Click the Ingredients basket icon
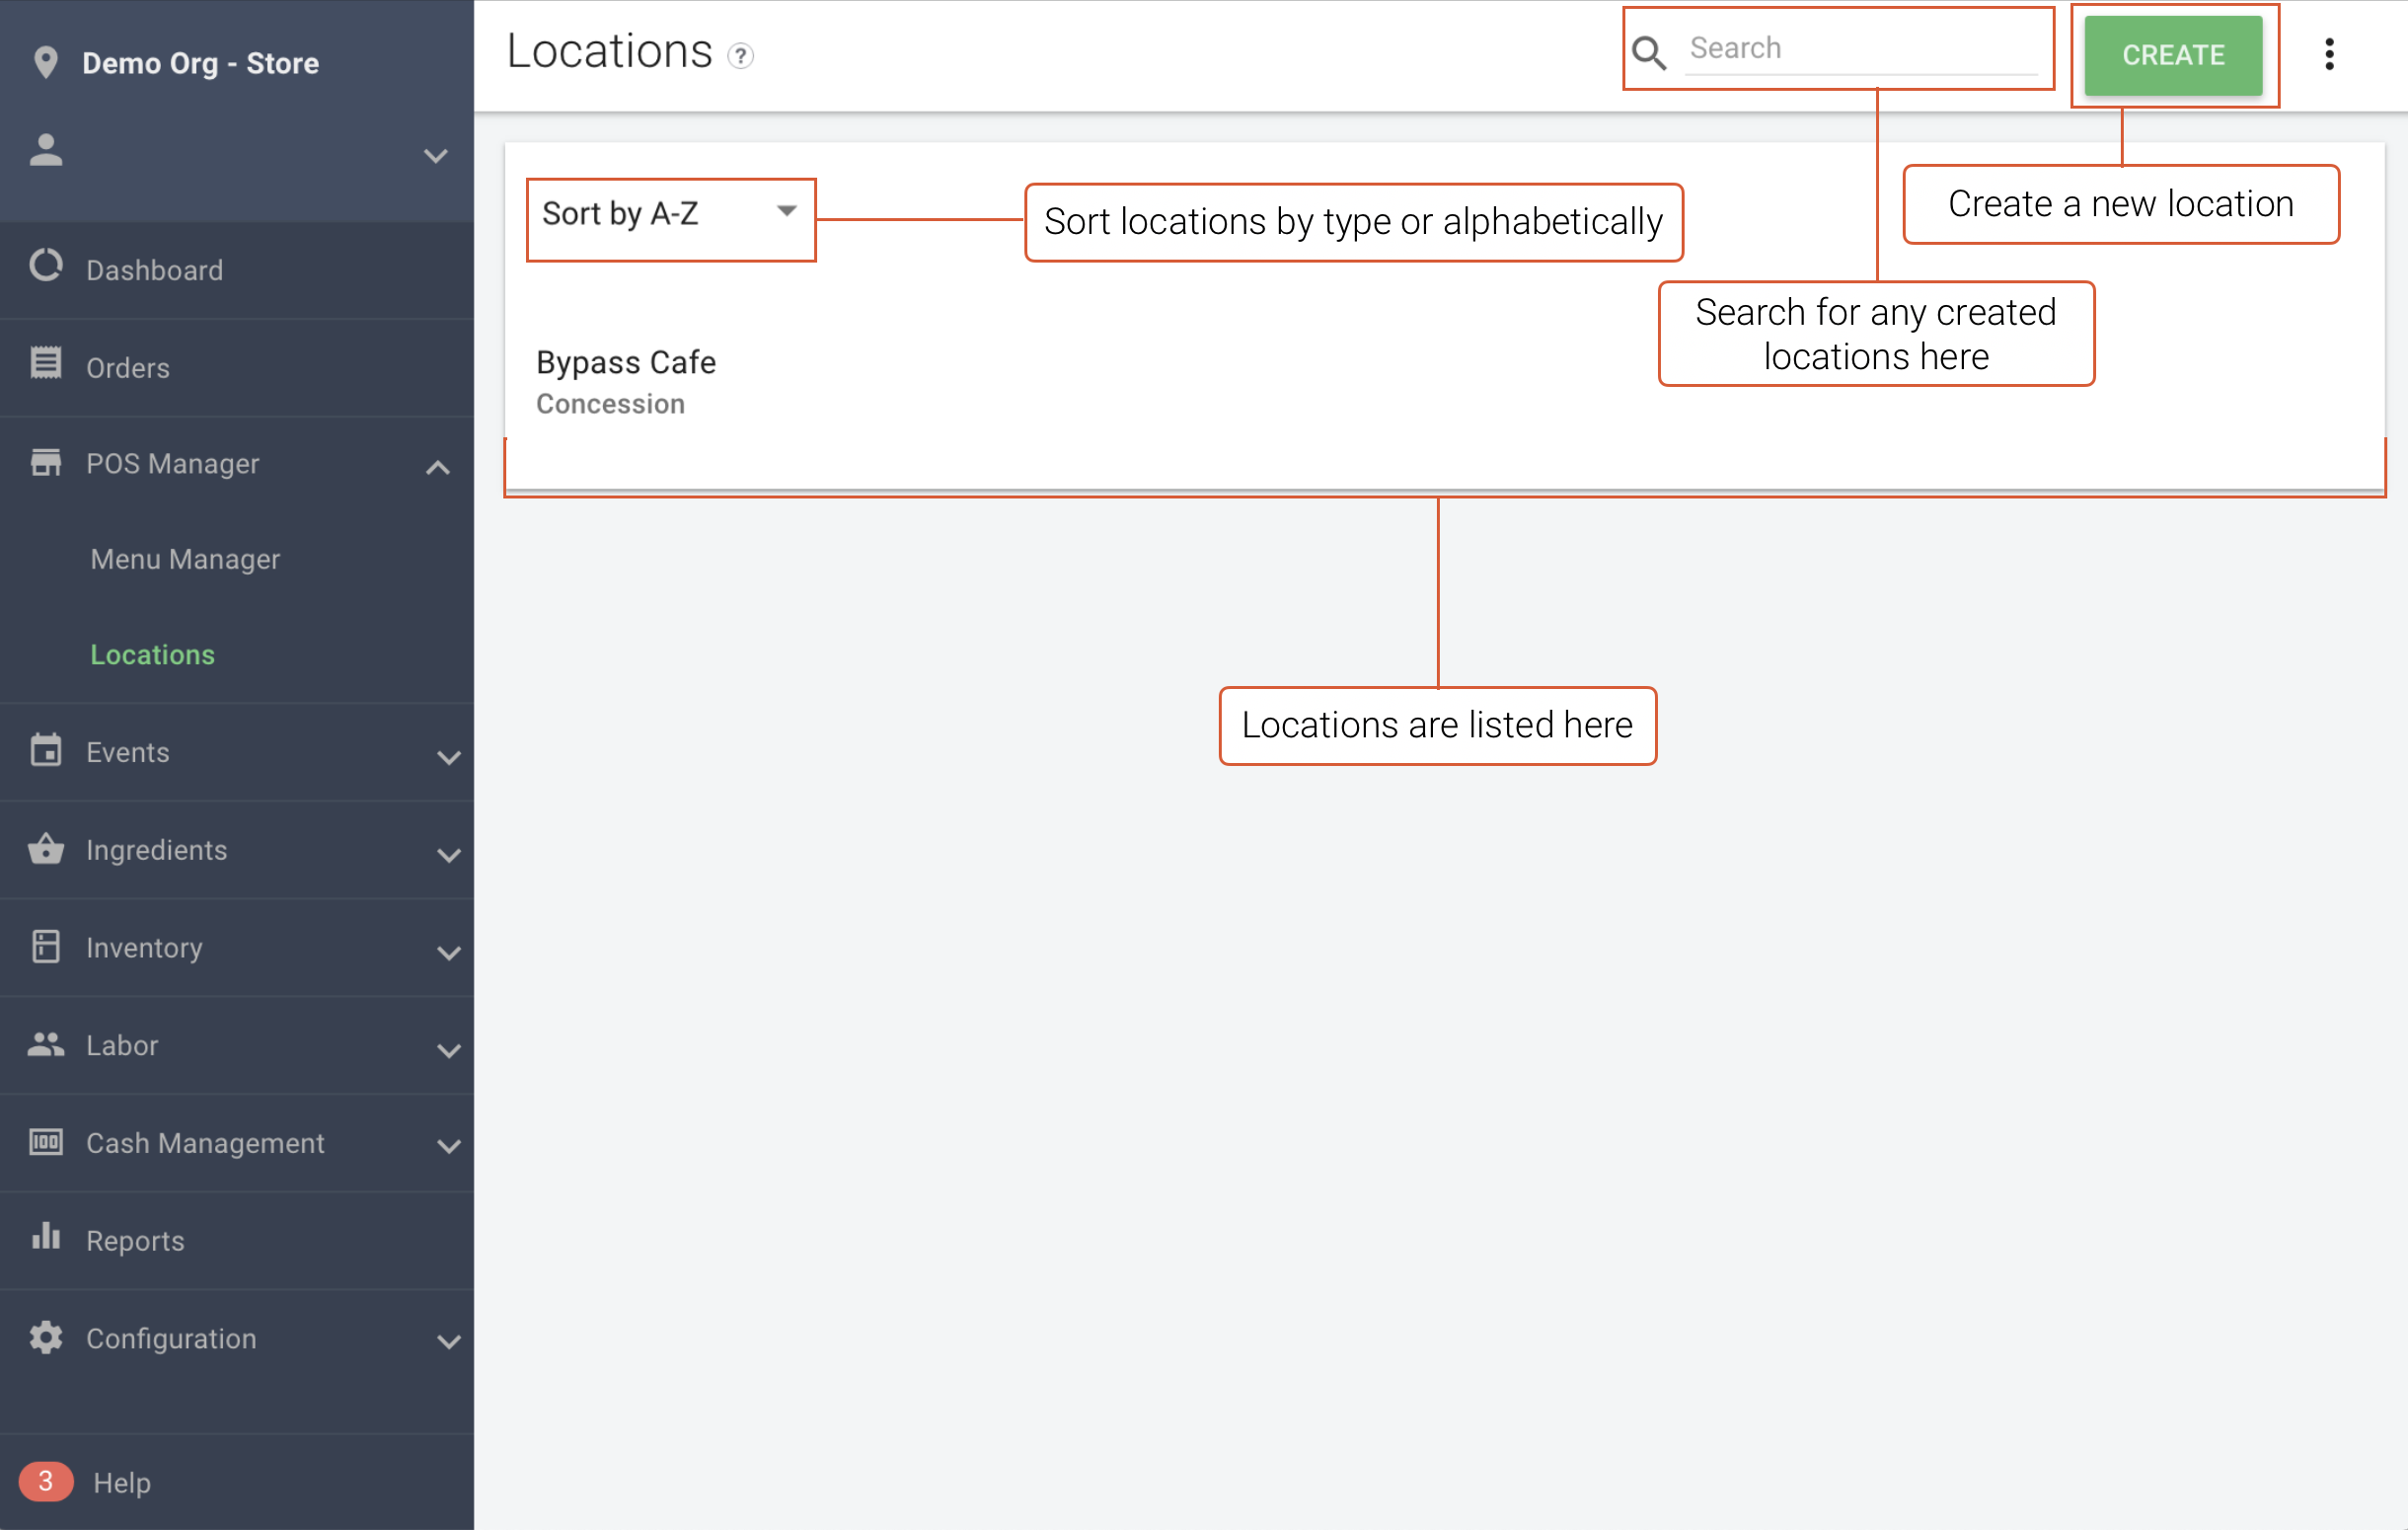 (46, 848)
